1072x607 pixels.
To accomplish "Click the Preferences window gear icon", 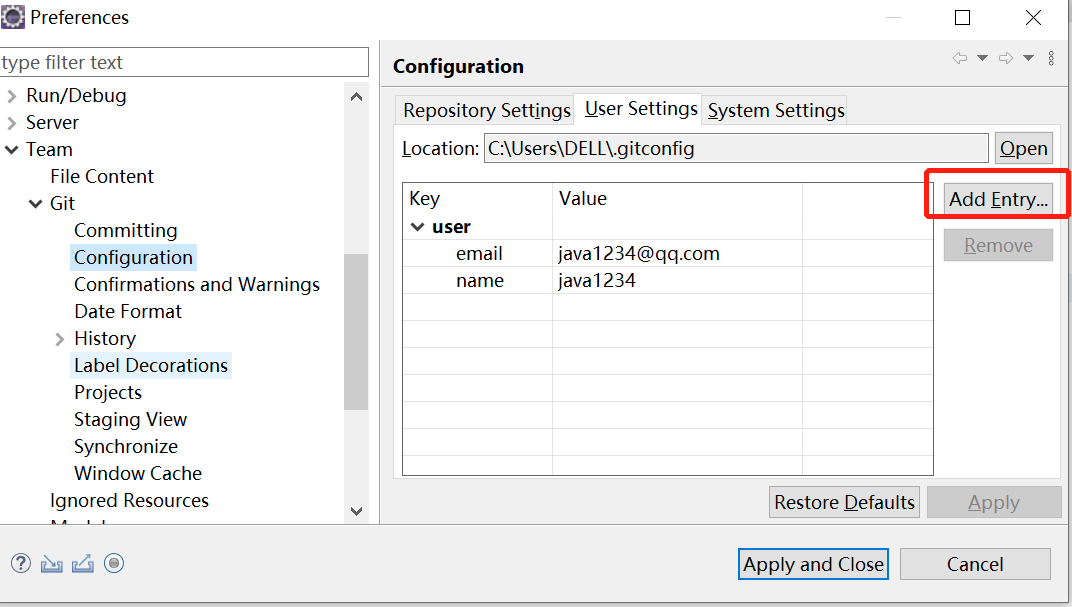I will pyautogui.click(x=13, y=17).
